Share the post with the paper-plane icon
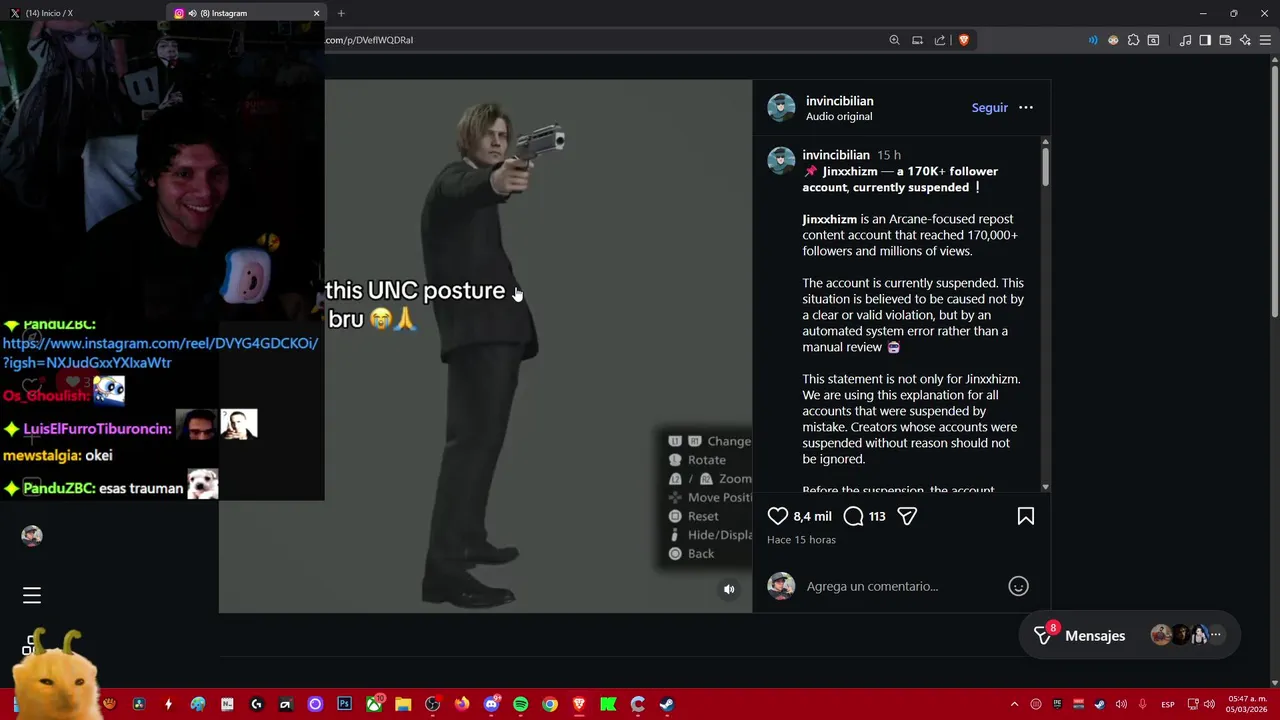 tap(907, 516)
